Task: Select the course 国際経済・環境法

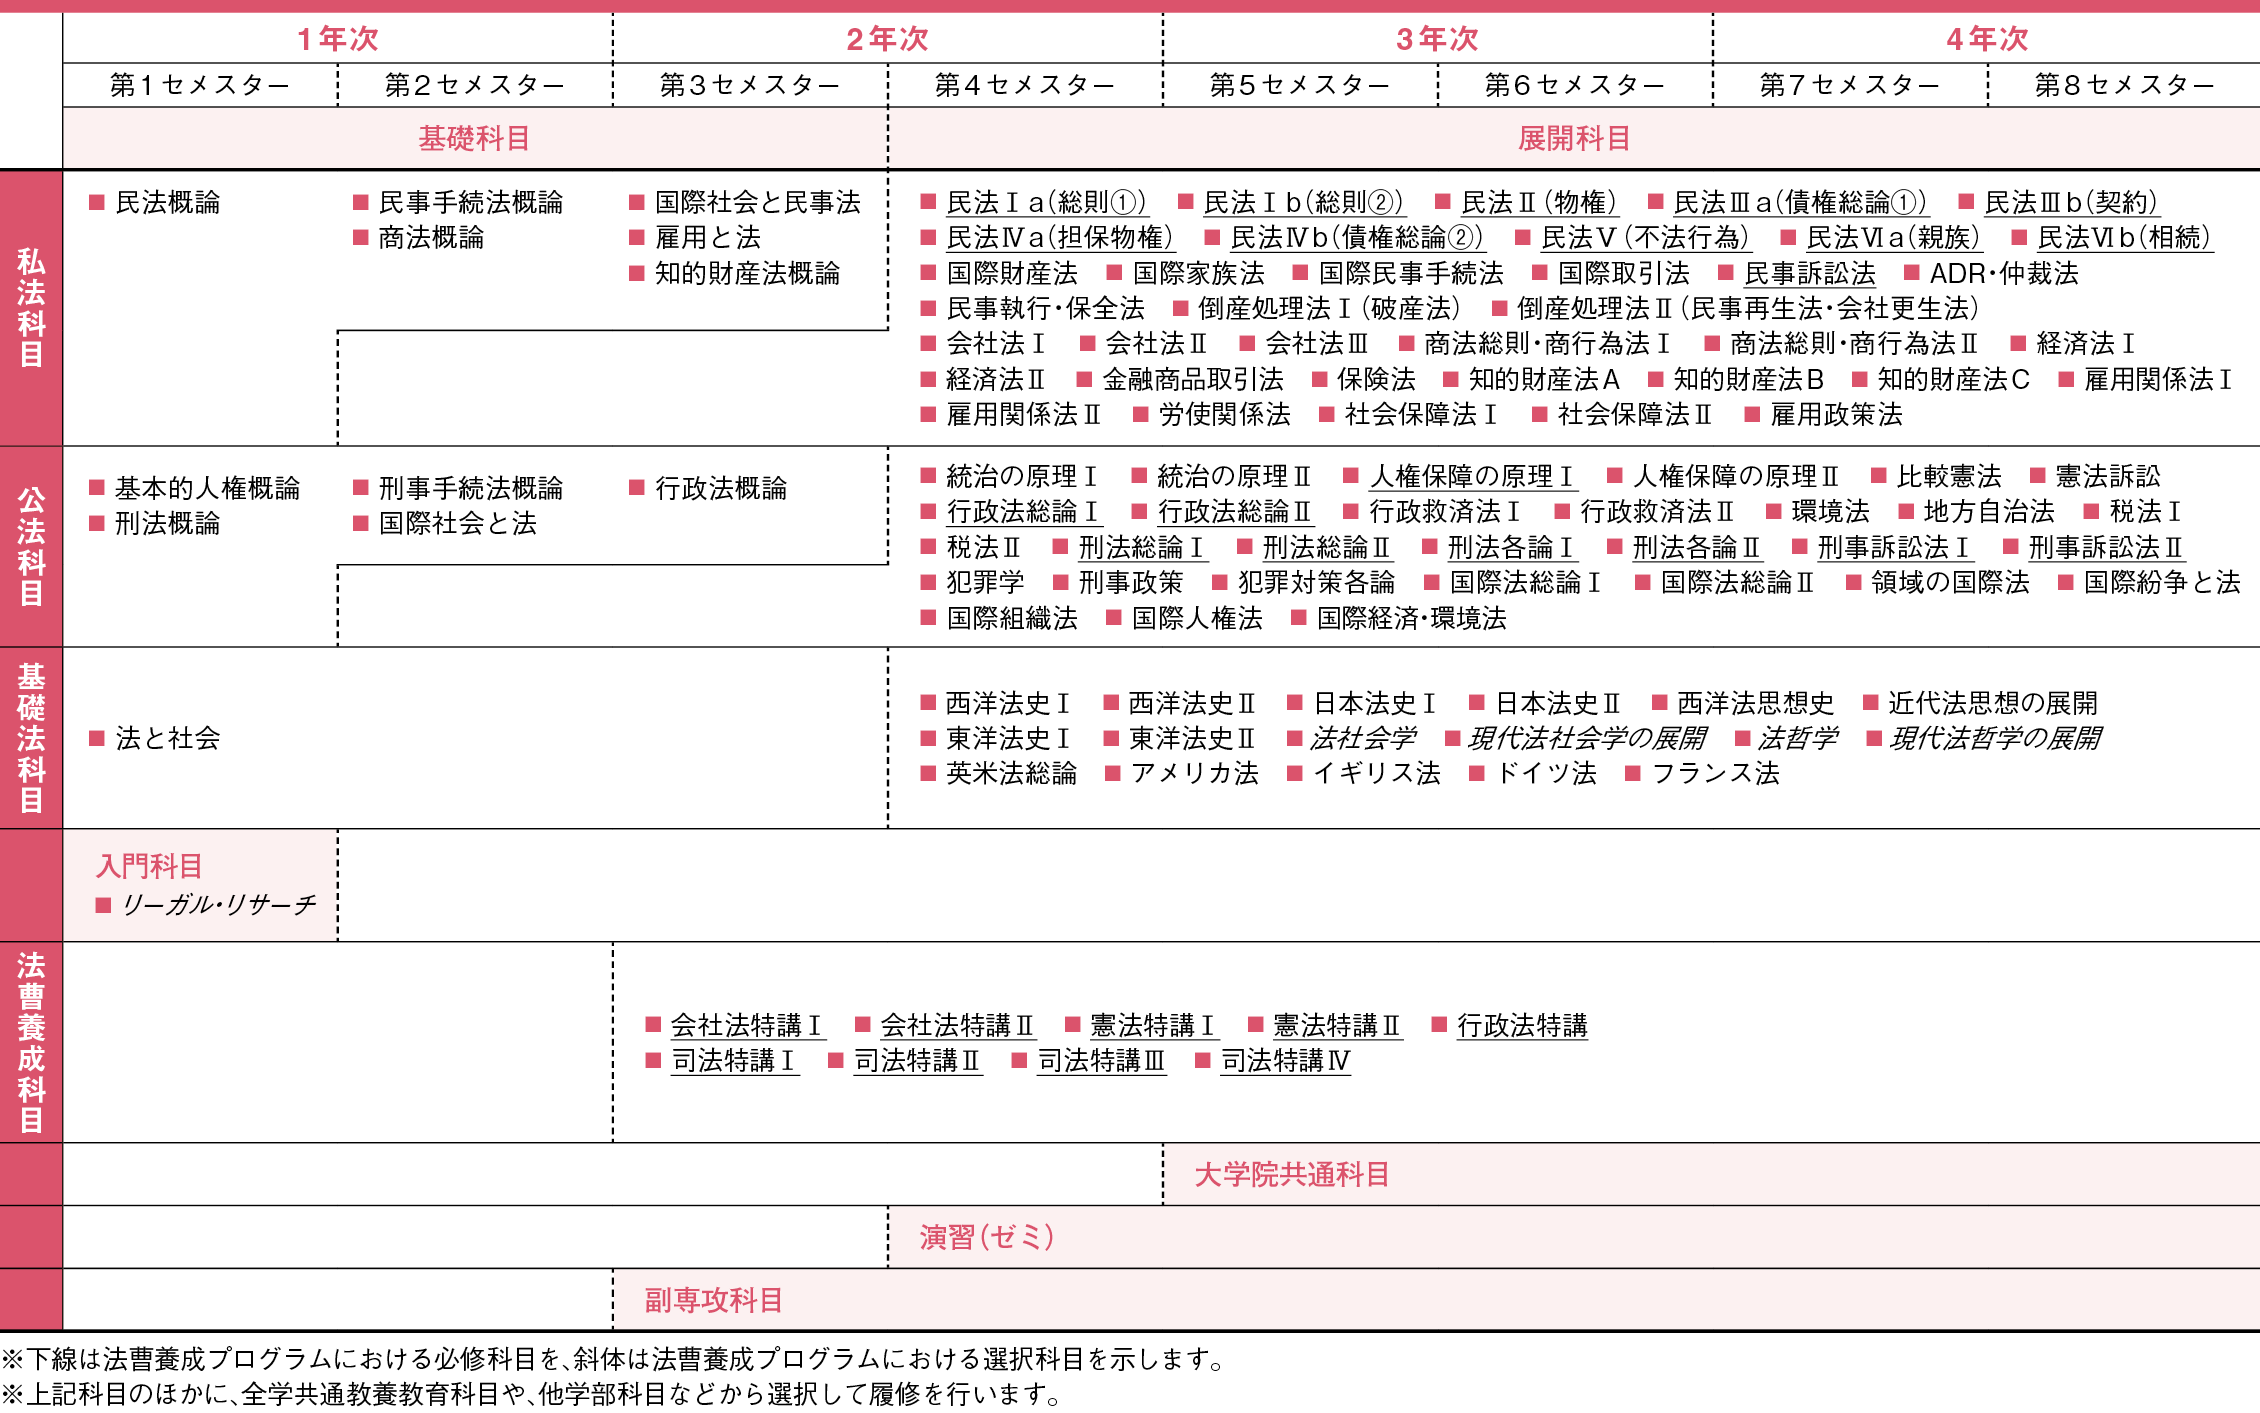Action: coord(1411,618)
